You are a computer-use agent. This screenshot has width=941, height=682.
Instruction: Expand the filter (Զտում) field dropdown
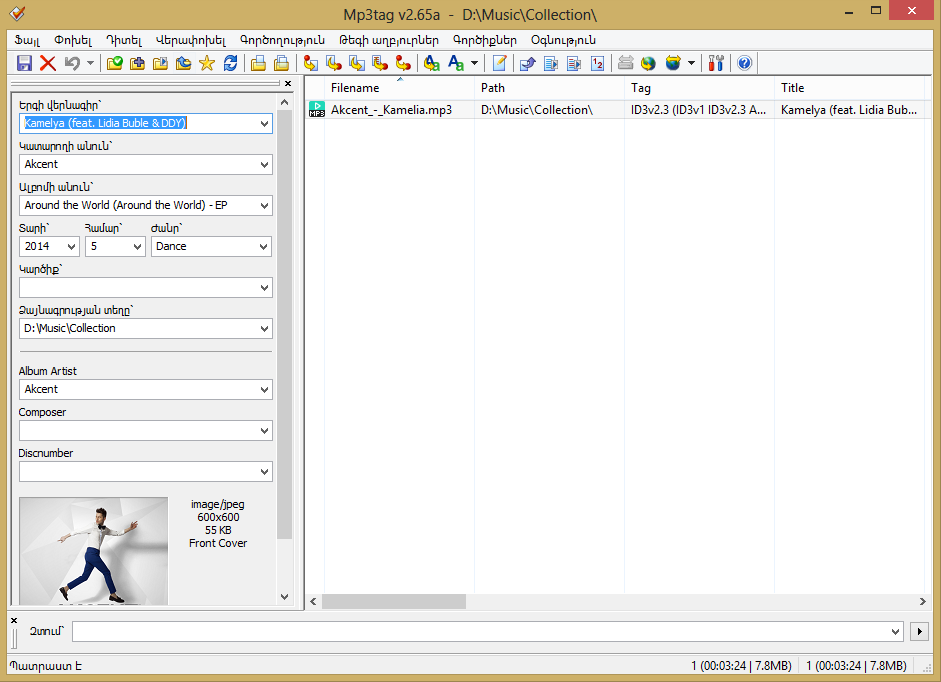pos(895,632)
